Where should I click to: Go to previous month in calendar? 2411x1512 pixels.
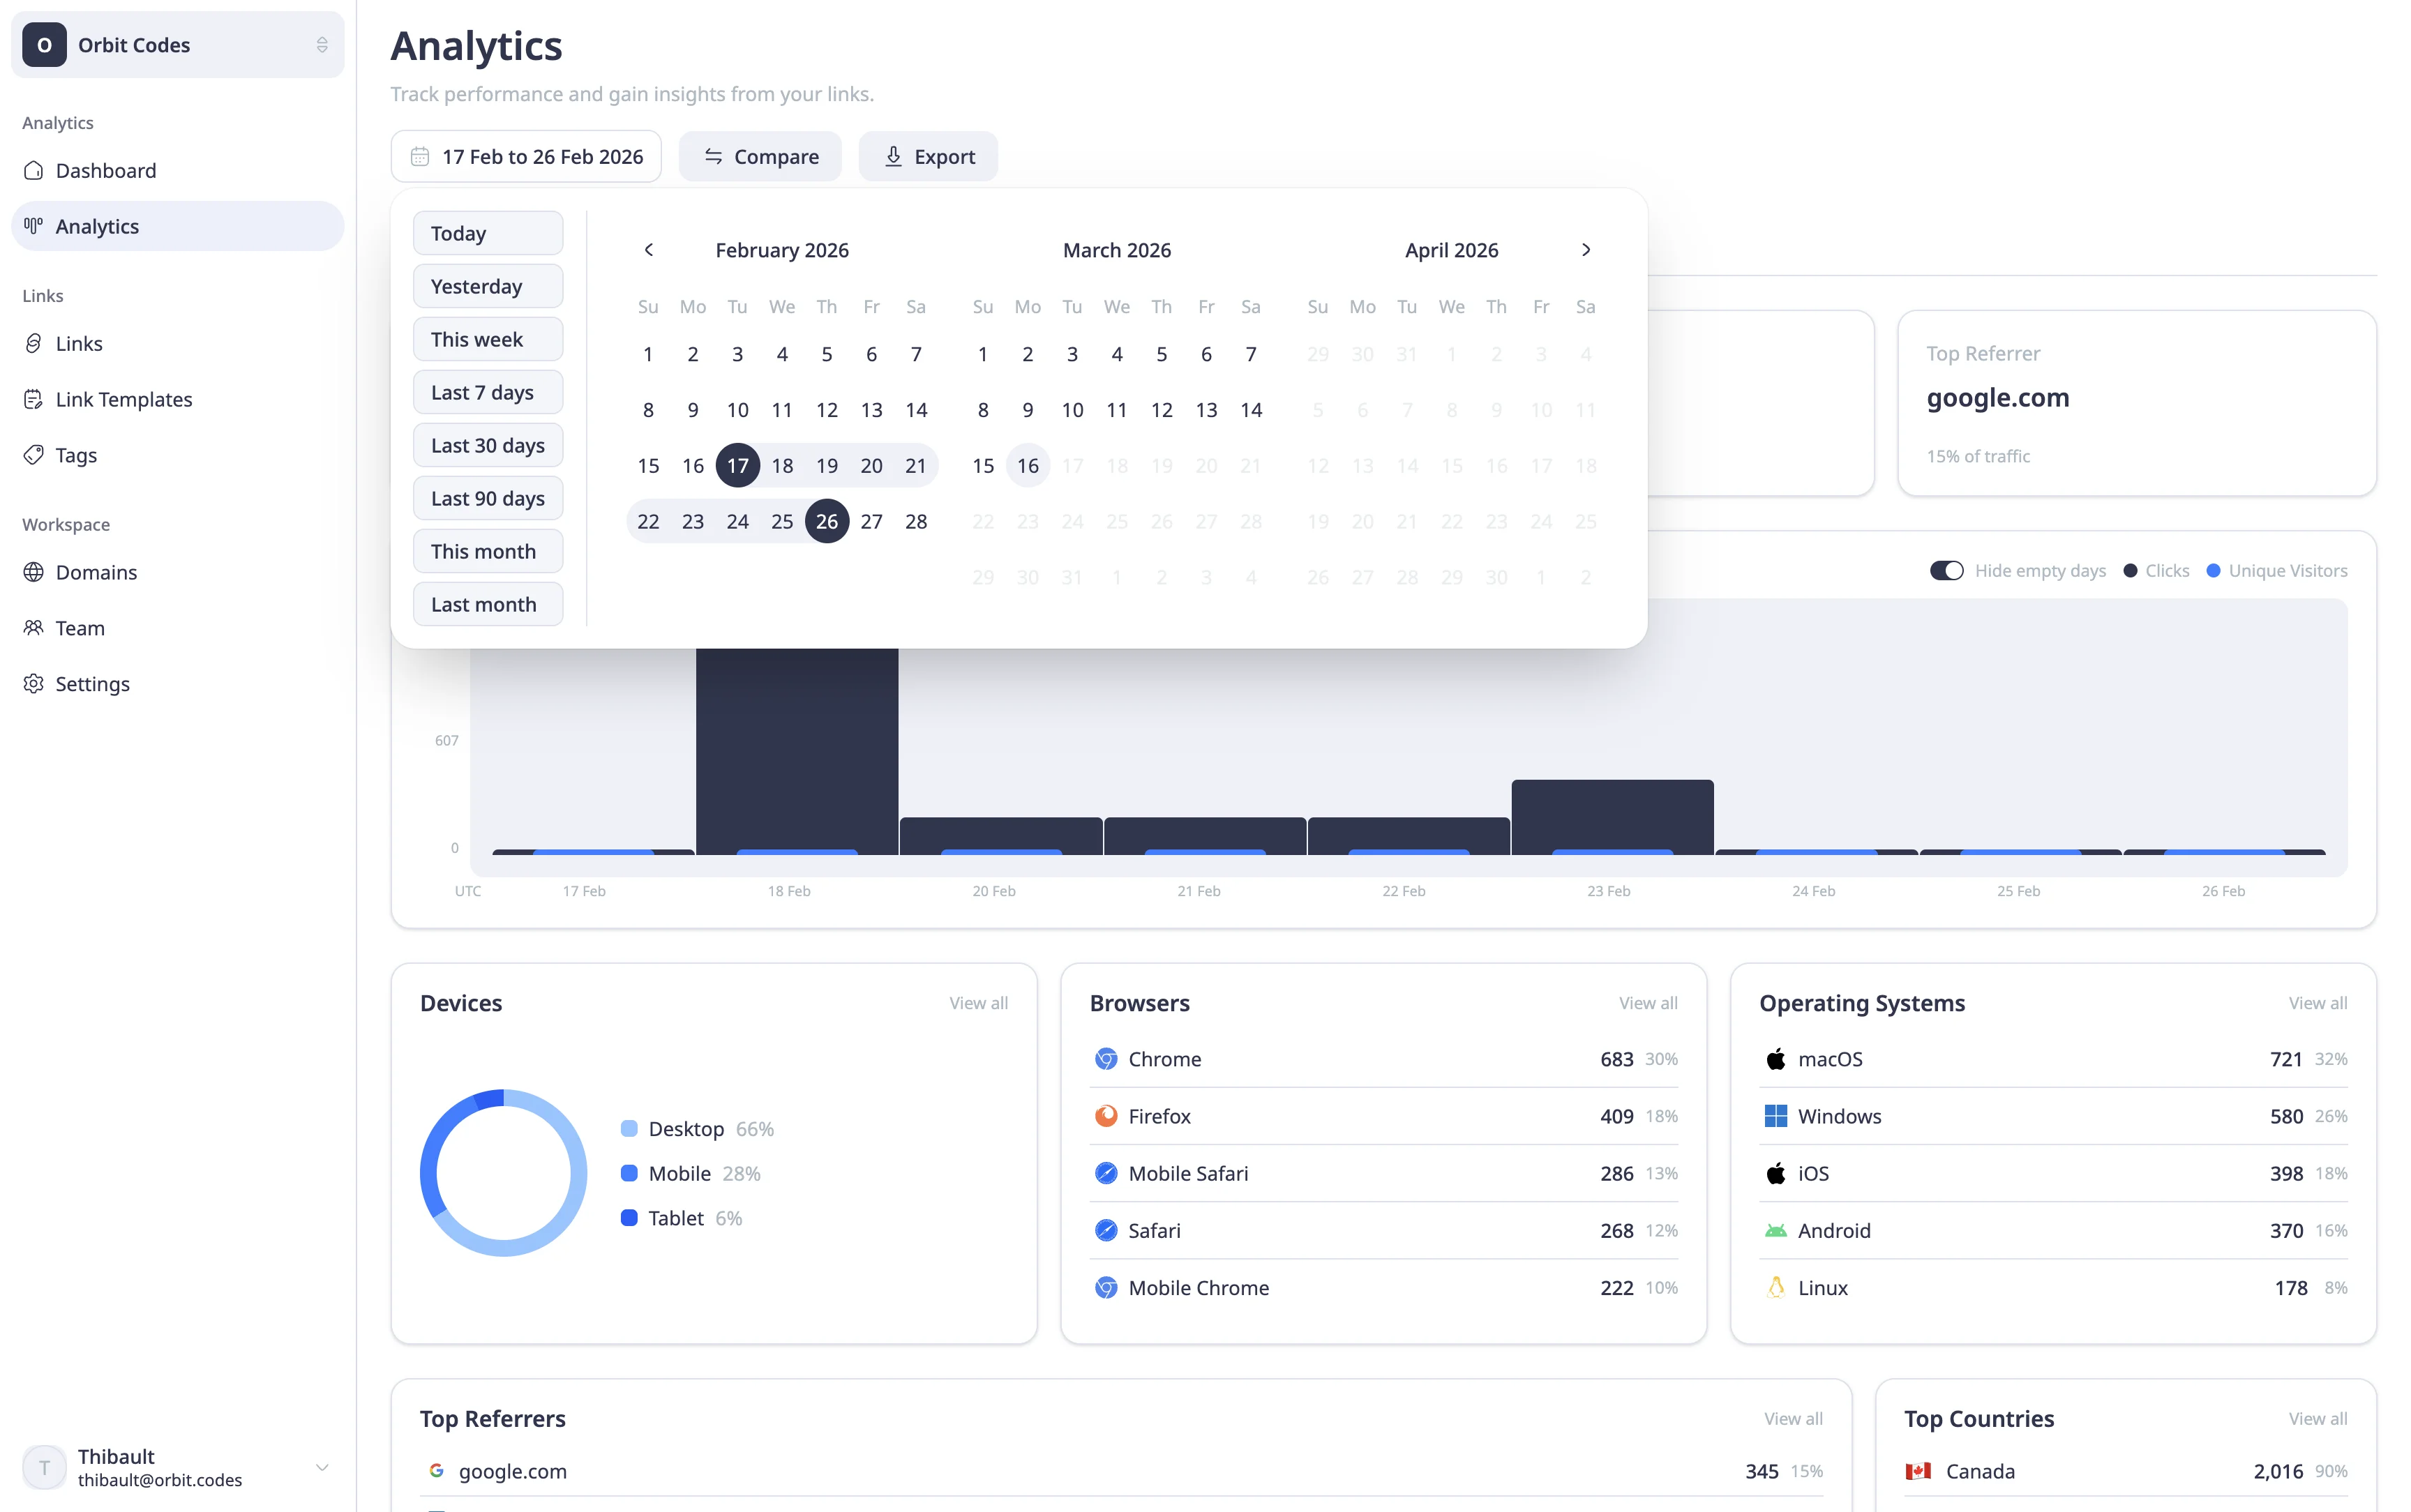coord(648,250)
